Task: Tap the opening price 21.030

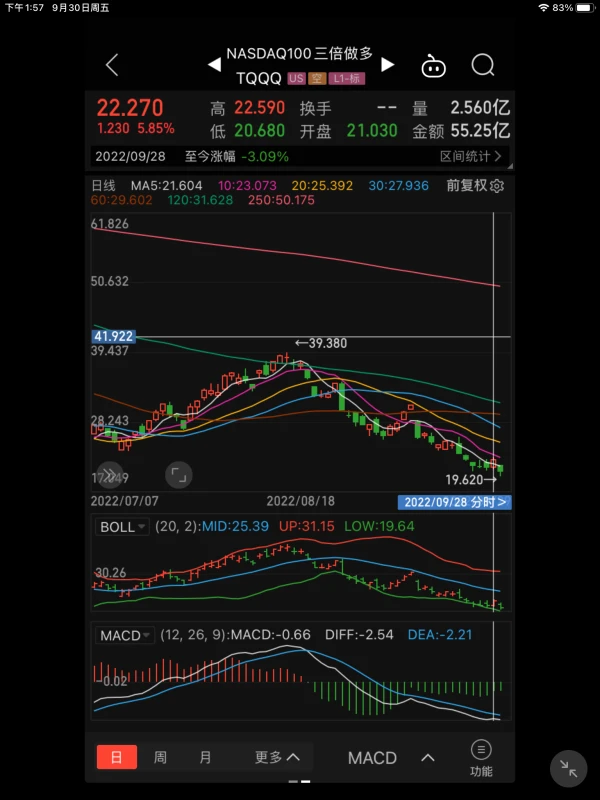Action: (x=372, y=131)
